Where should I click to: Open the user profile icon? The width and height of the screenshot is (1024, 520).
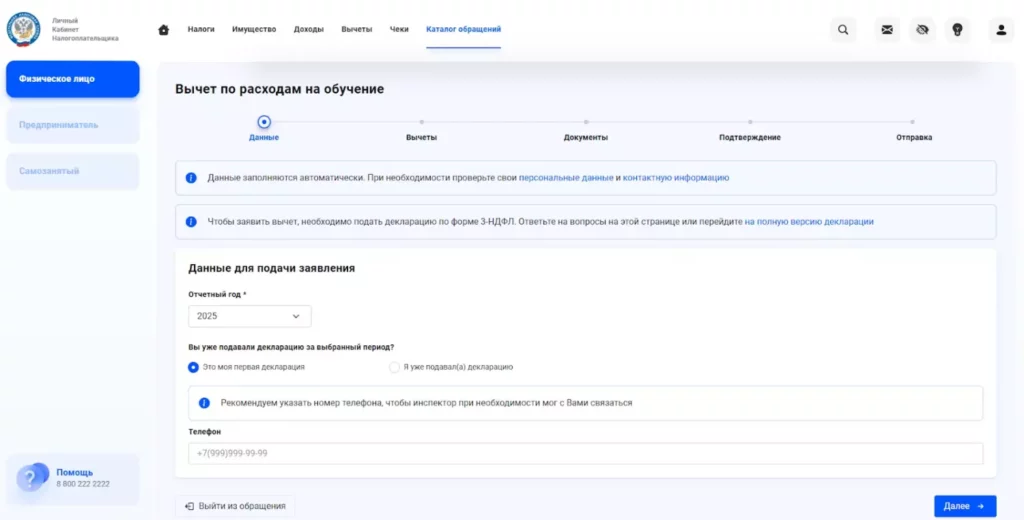1000,30
